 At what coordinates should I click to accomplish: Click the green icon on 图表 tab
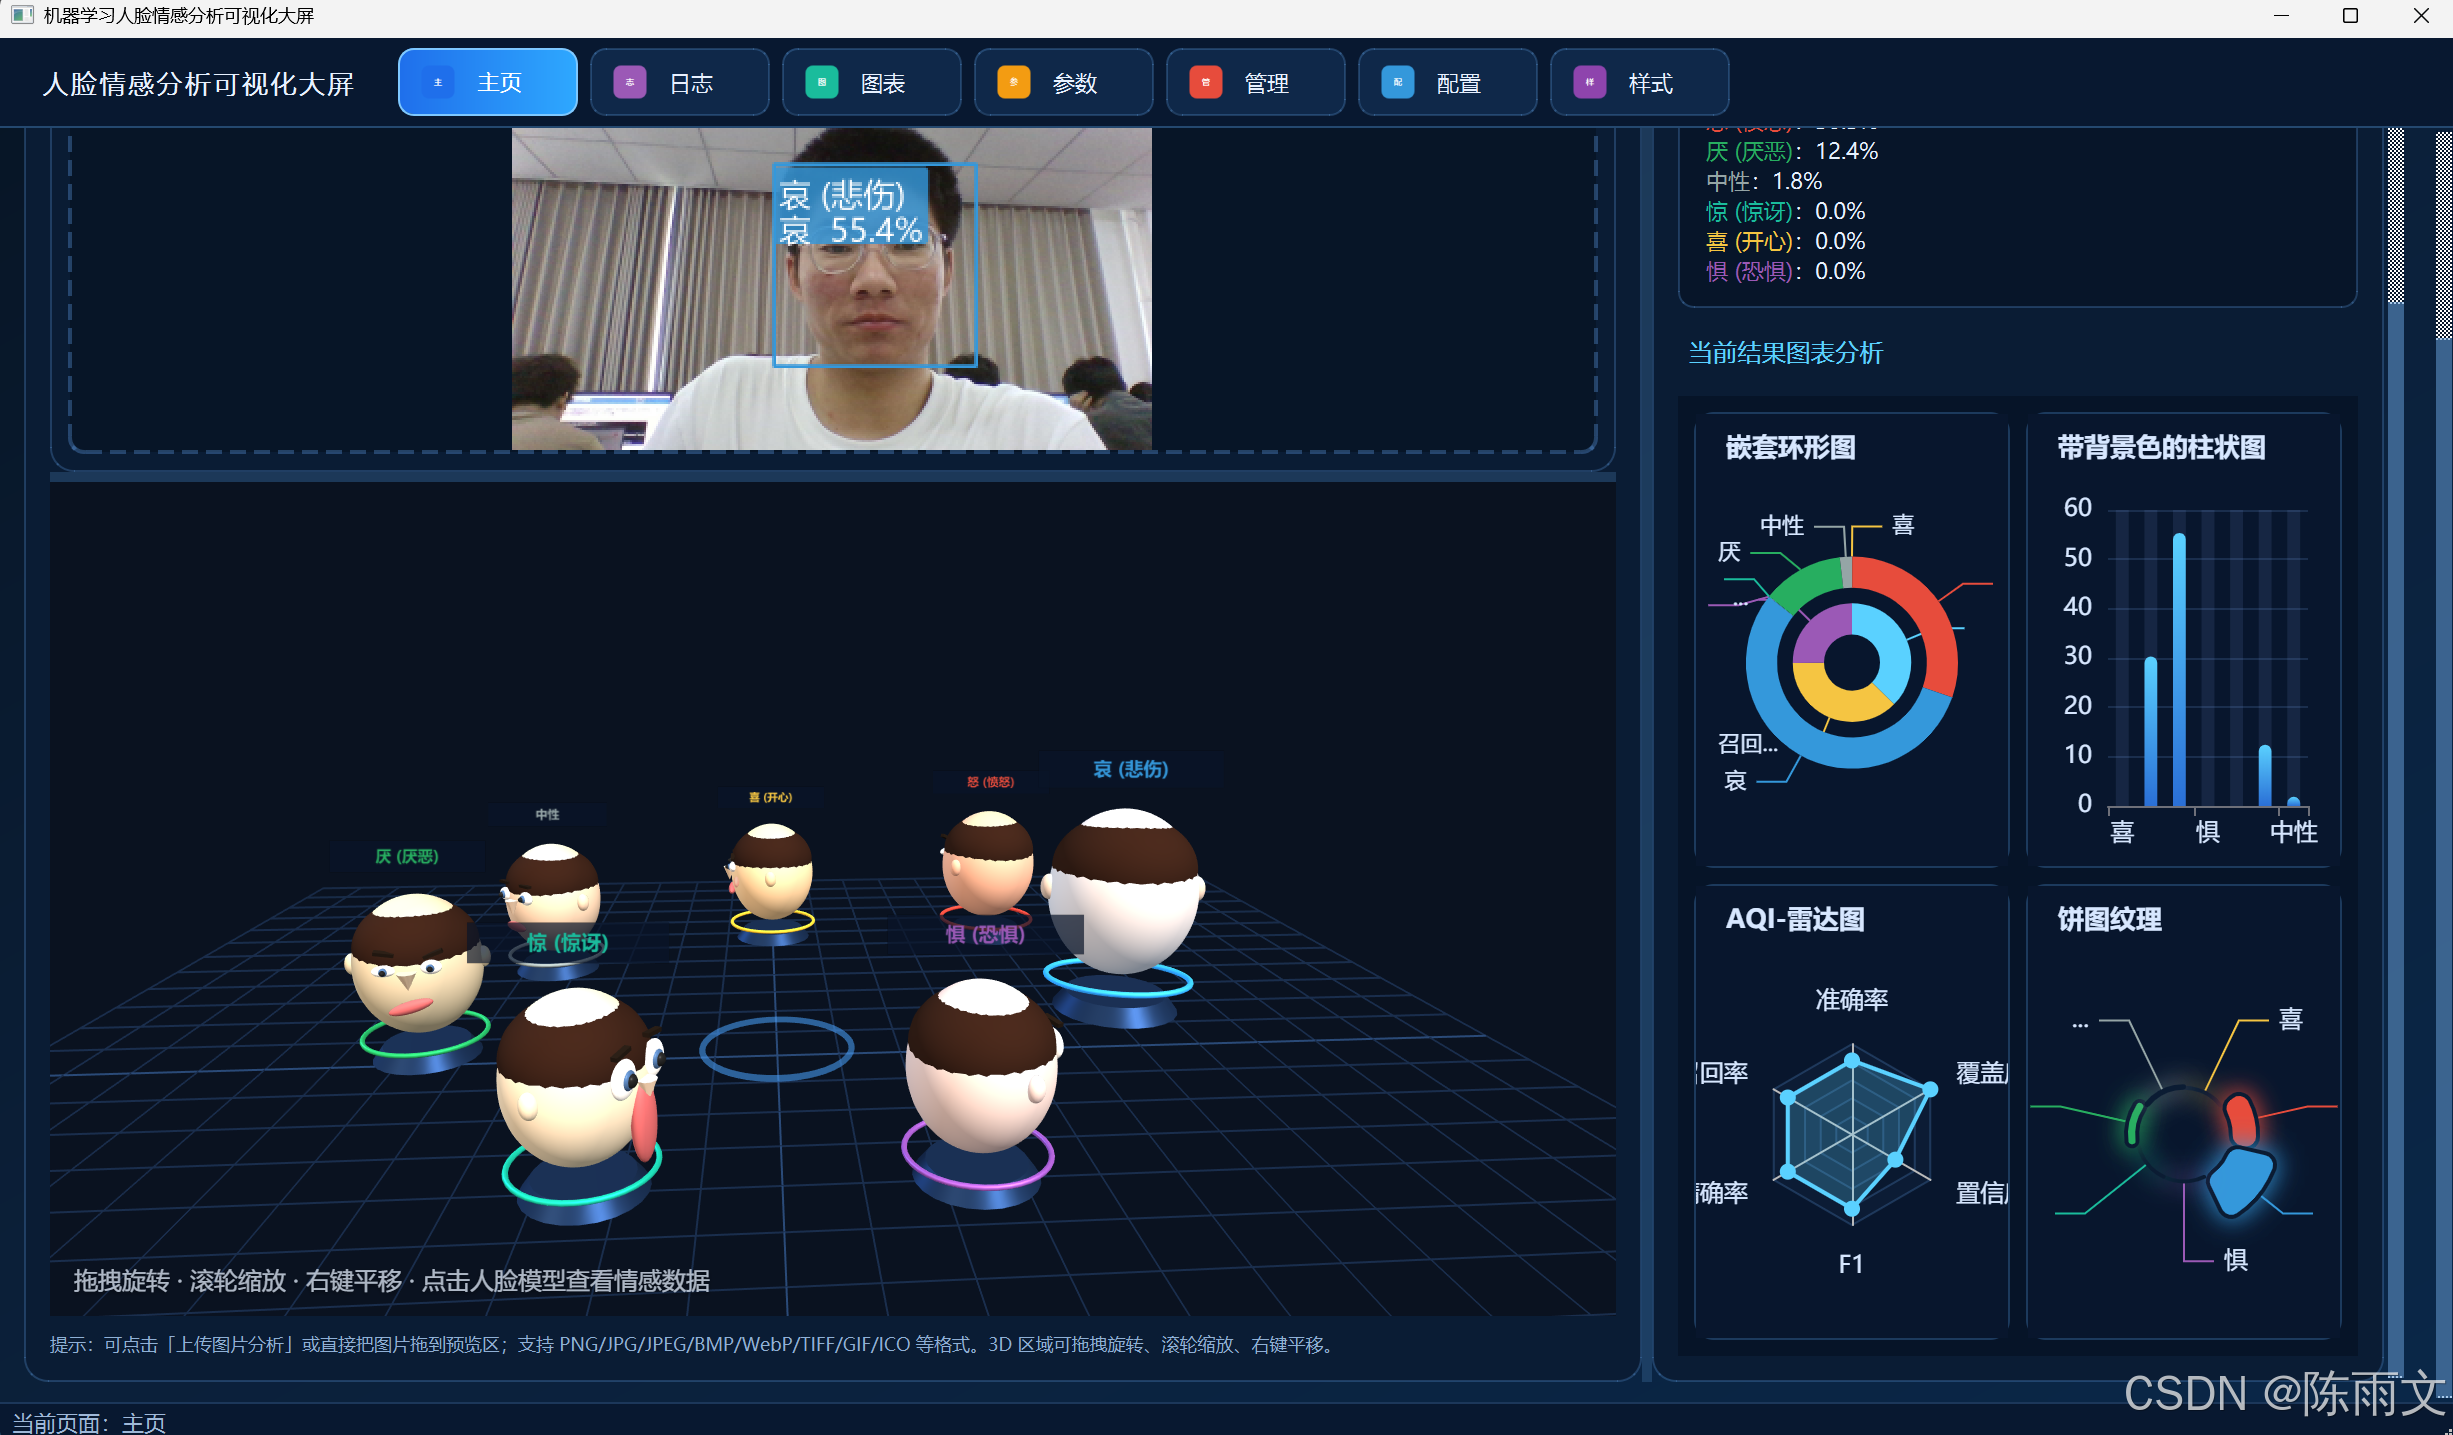(822, 83)
